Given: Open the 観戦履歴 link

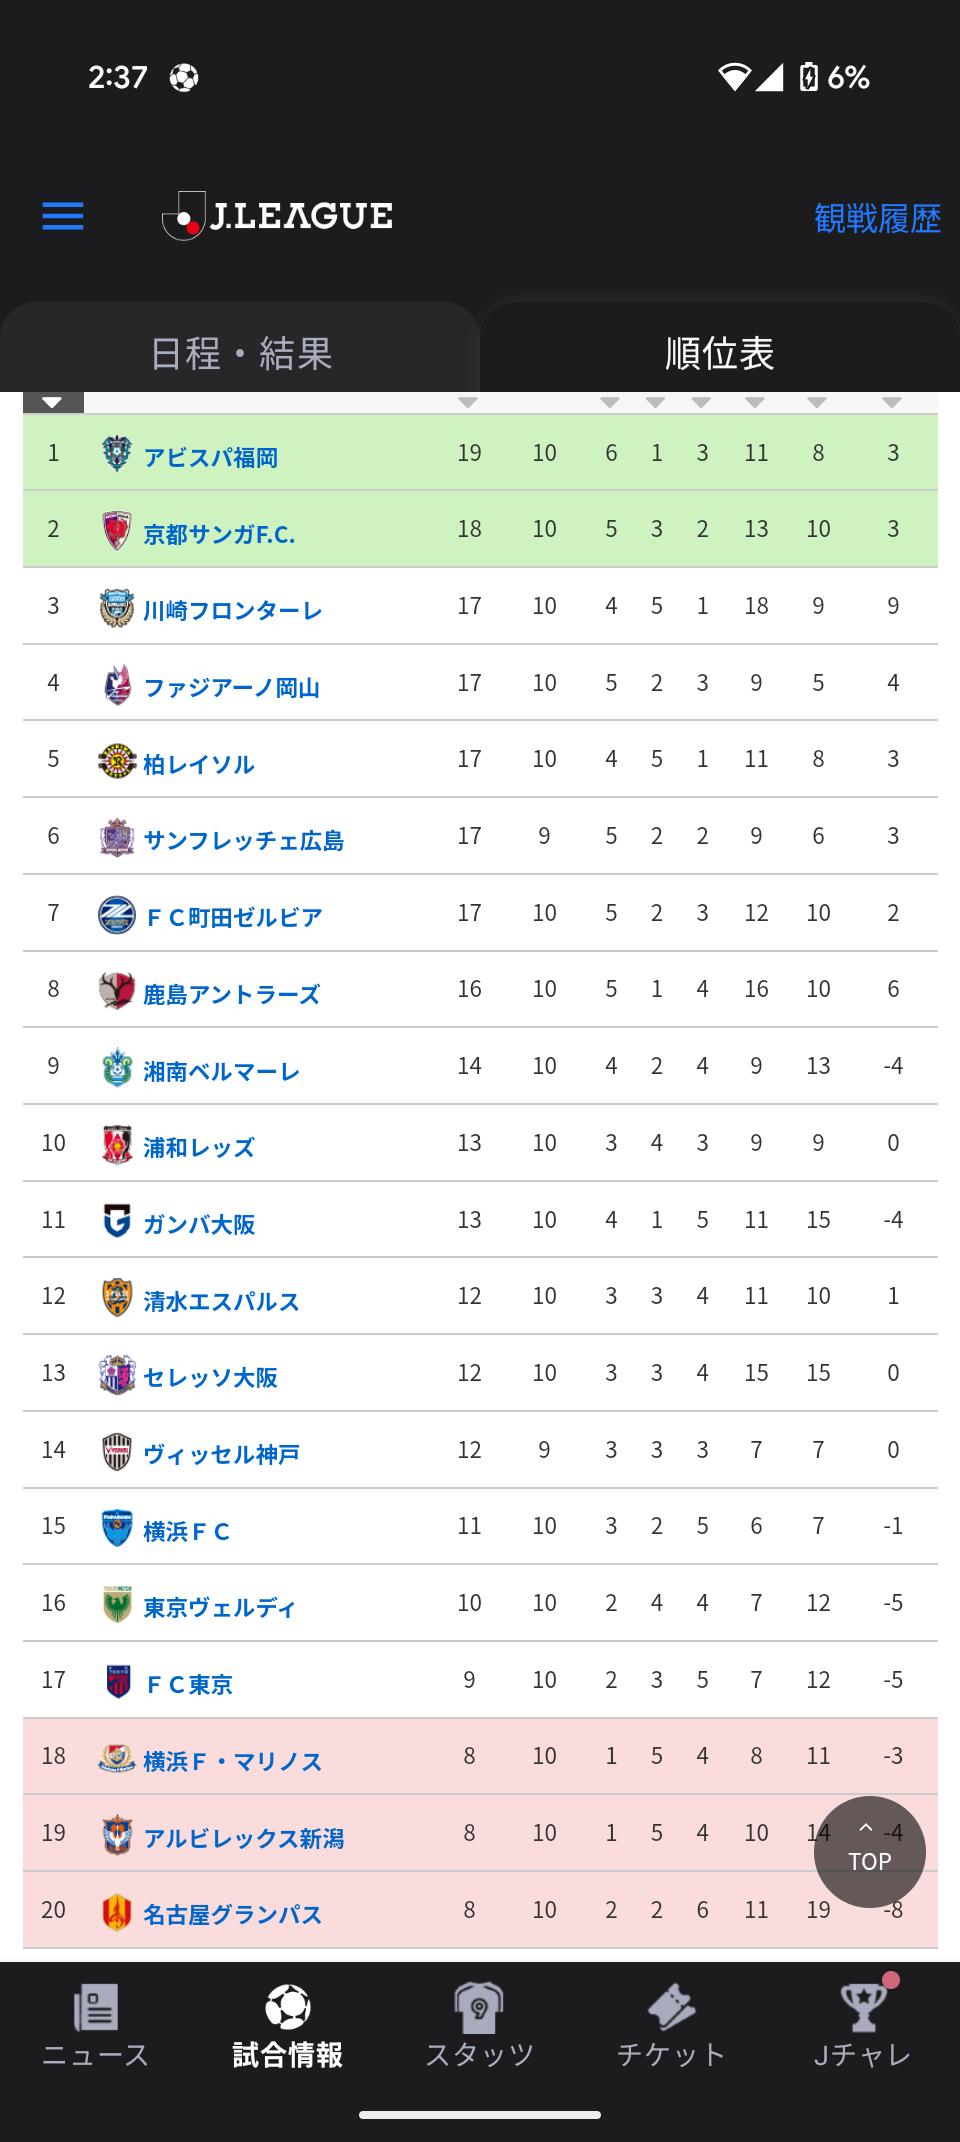Looking at the screenshot, I should coord(877,218).
